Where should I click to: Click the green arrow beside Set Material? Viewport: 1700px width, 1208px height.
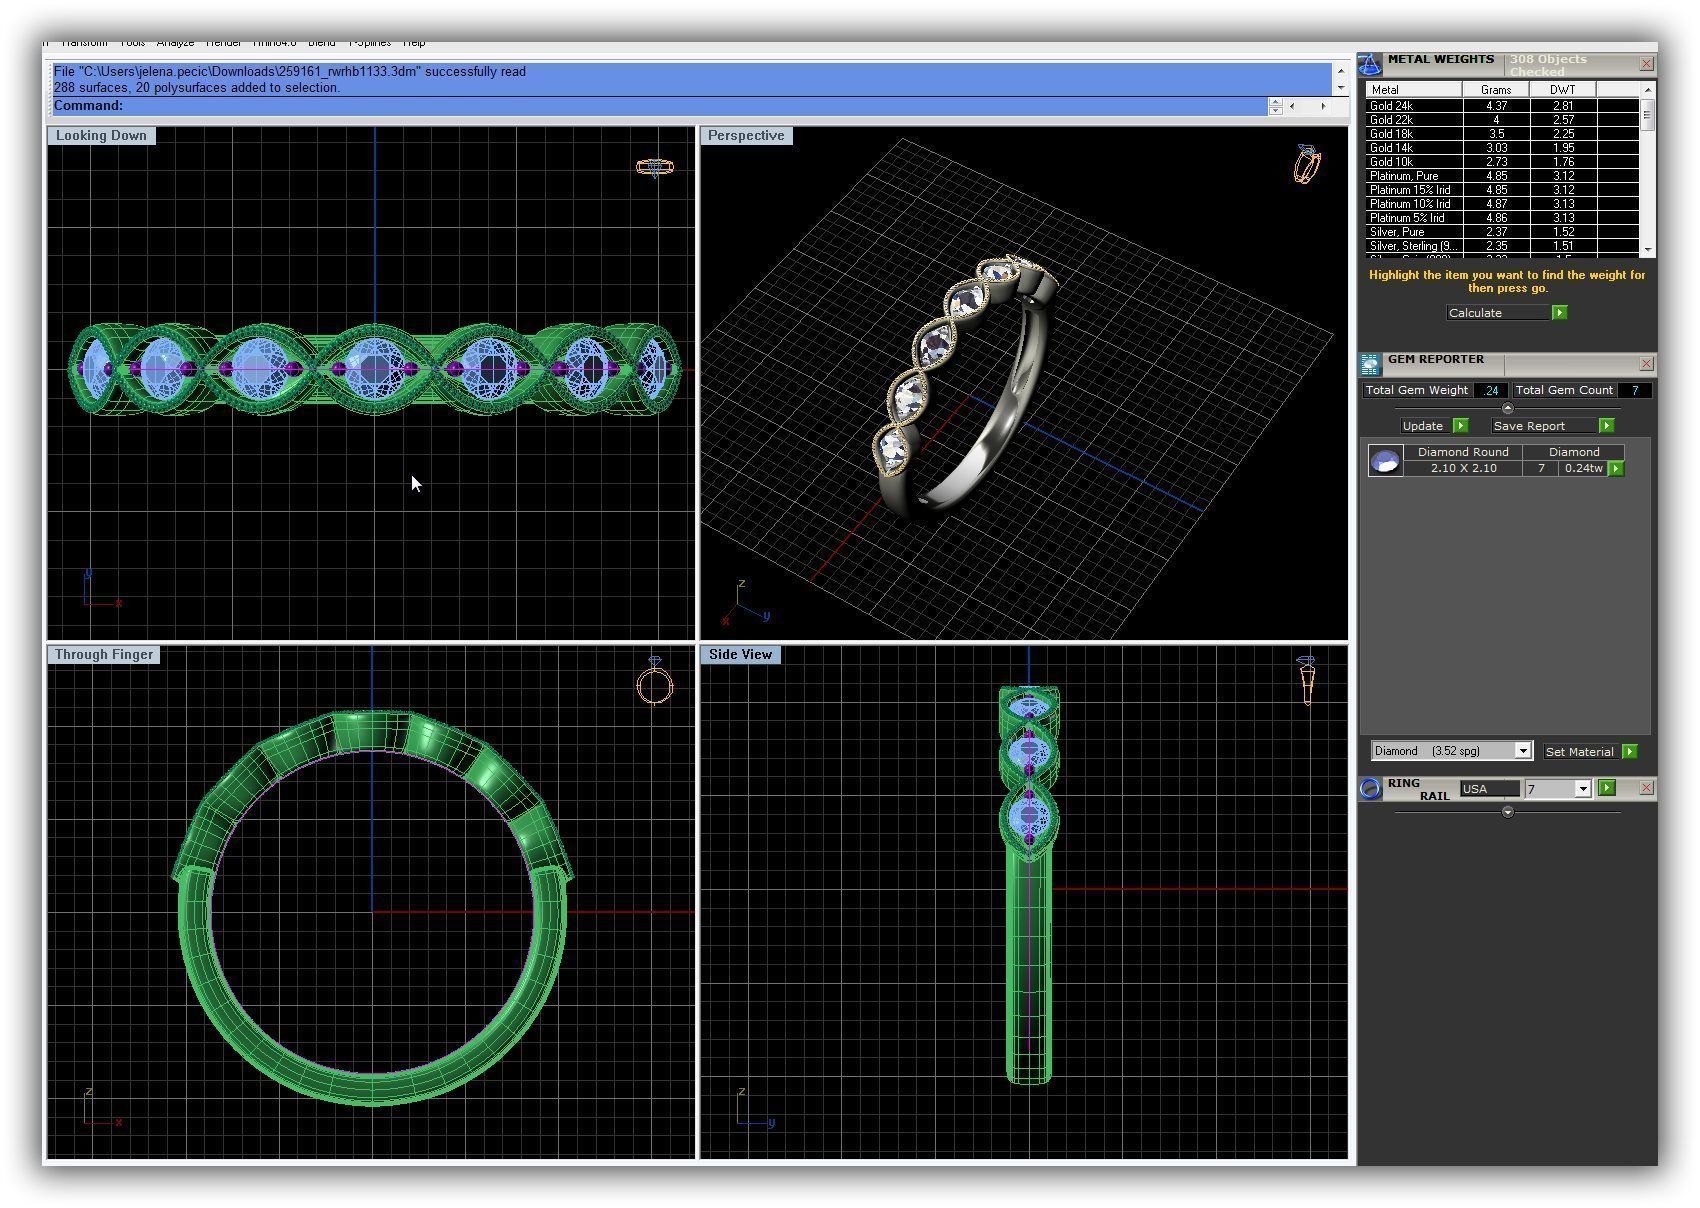[1629, 752]
